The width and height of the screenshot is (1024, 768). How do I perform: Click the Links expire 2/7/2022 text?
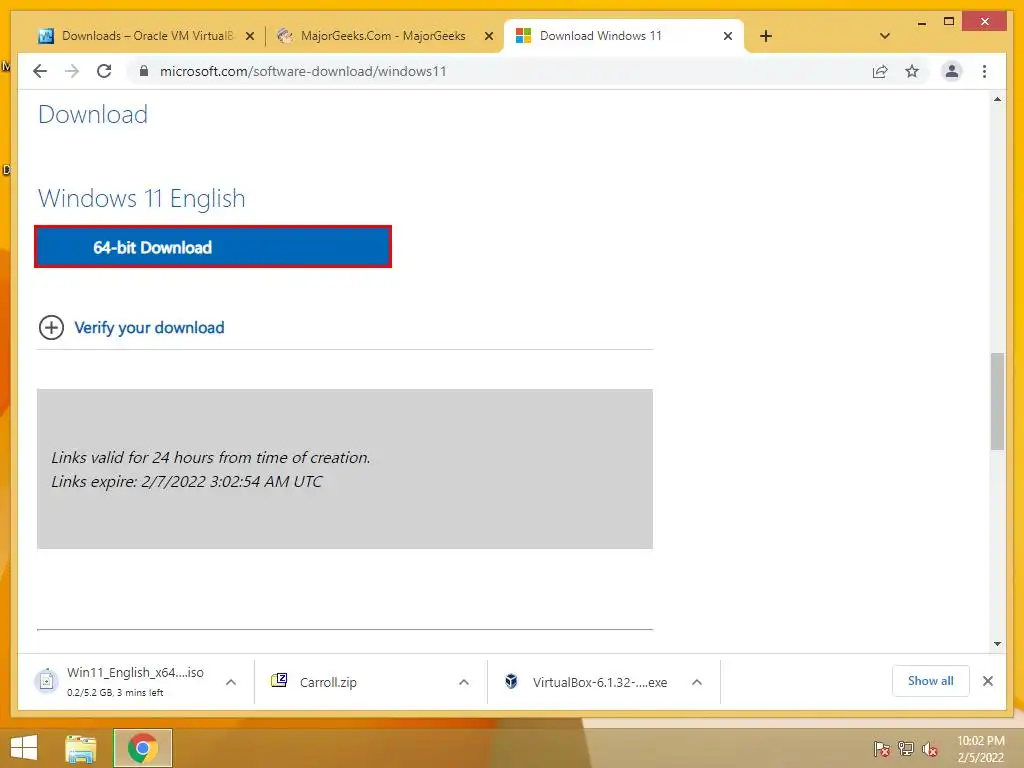pos(187,482)
